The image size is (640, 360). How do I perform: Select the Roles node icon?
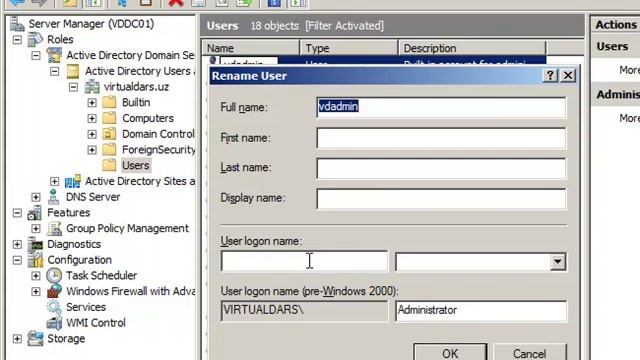coord(35,40)
